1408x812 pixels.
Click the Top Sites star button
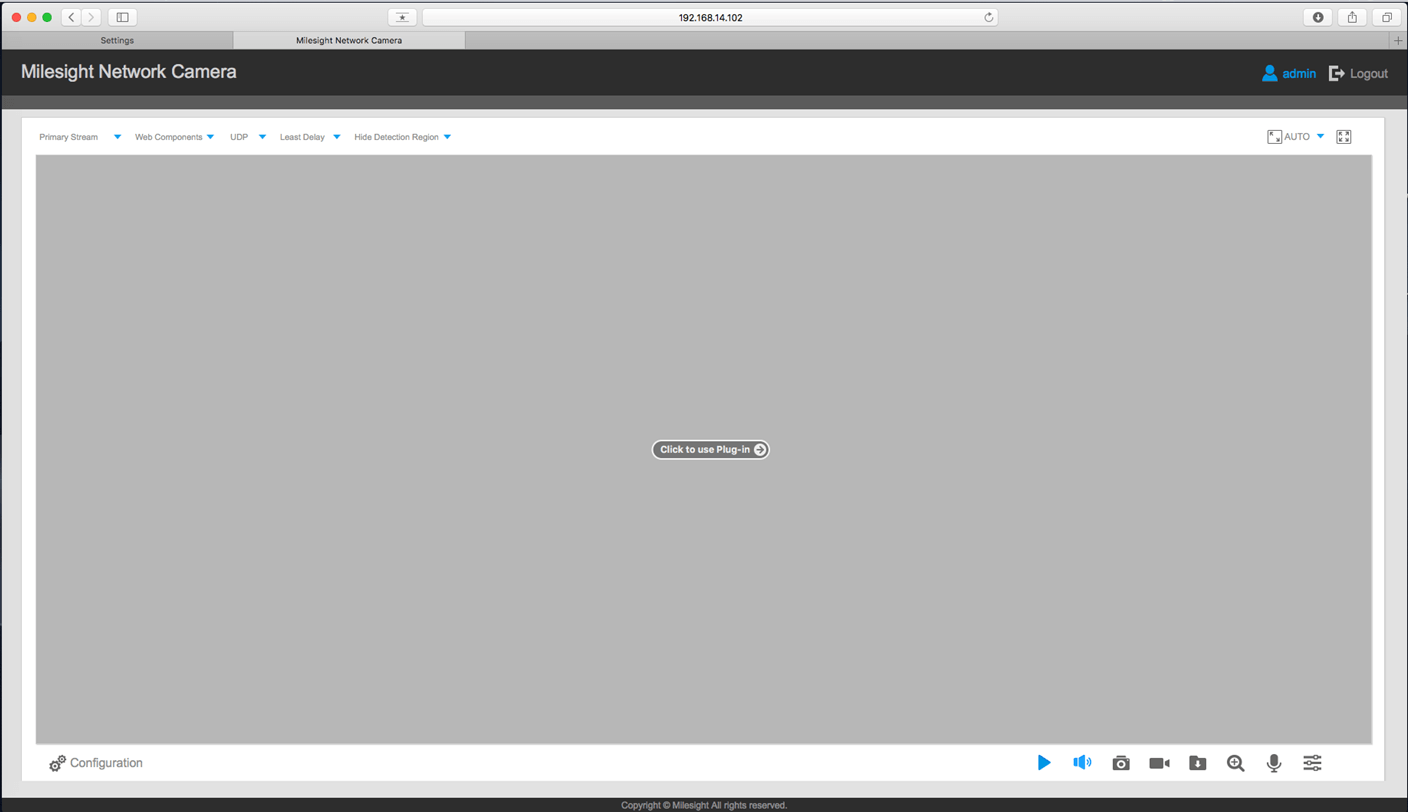402,17
